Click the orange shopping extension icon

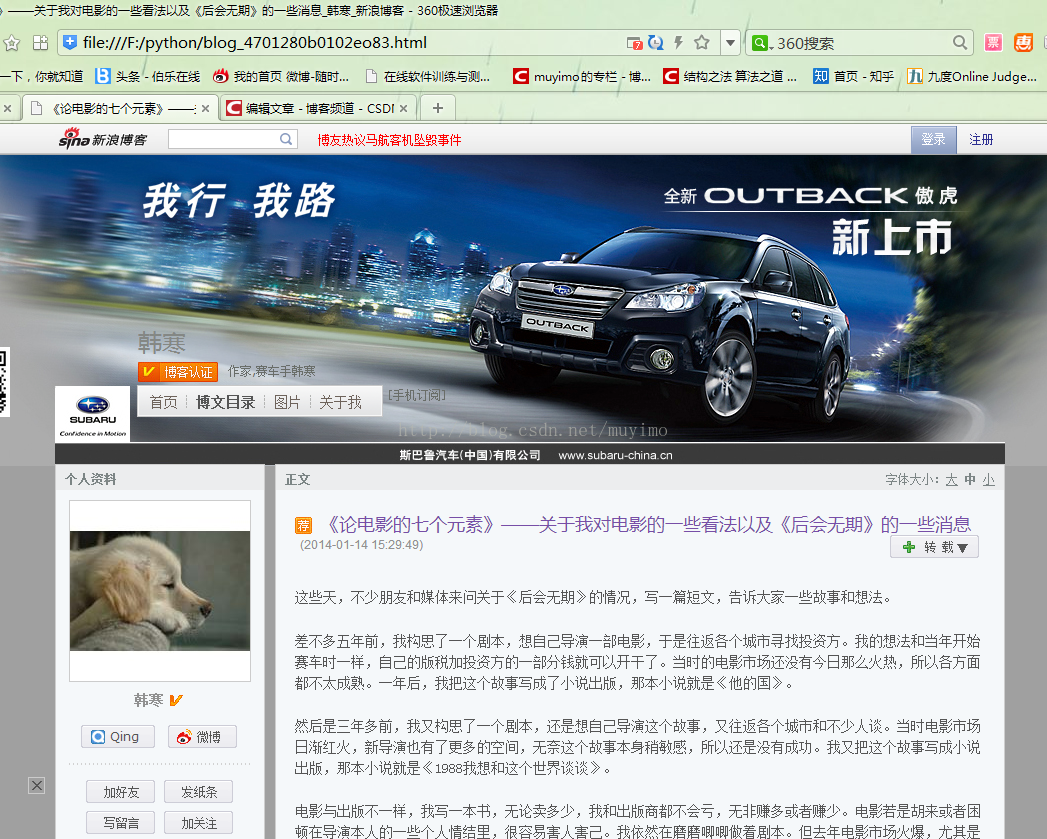coord(1023,43)
